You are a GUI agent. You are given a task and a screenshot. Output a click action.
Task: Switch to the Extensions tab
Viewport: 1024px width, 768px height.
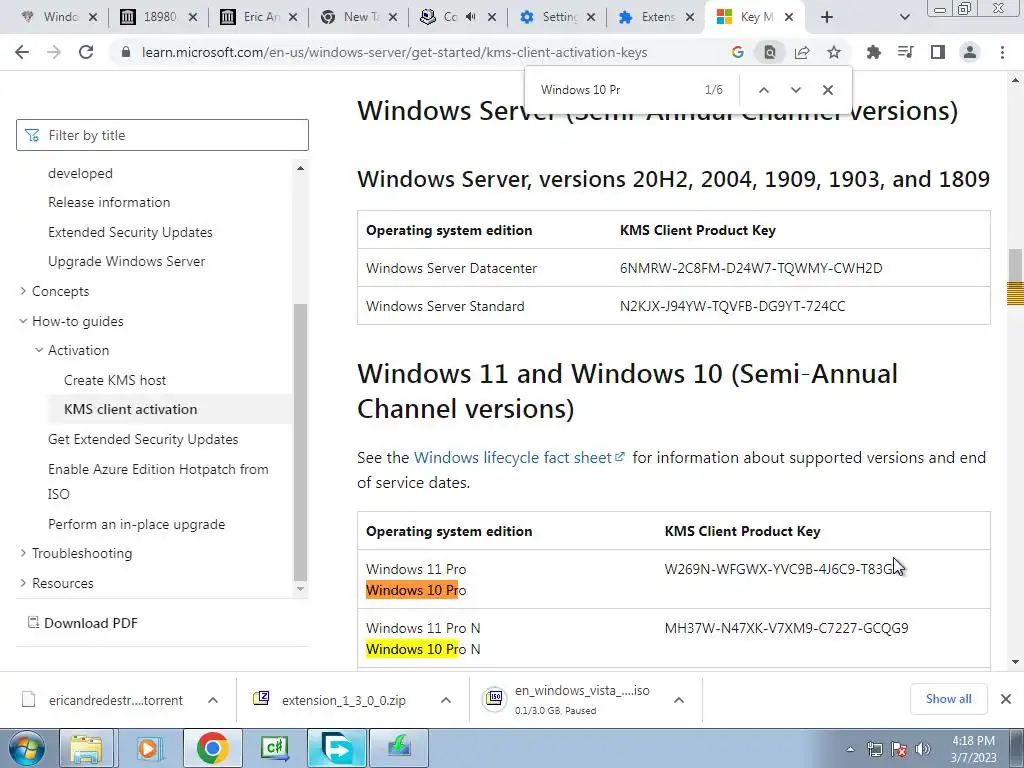coord(656,17)
